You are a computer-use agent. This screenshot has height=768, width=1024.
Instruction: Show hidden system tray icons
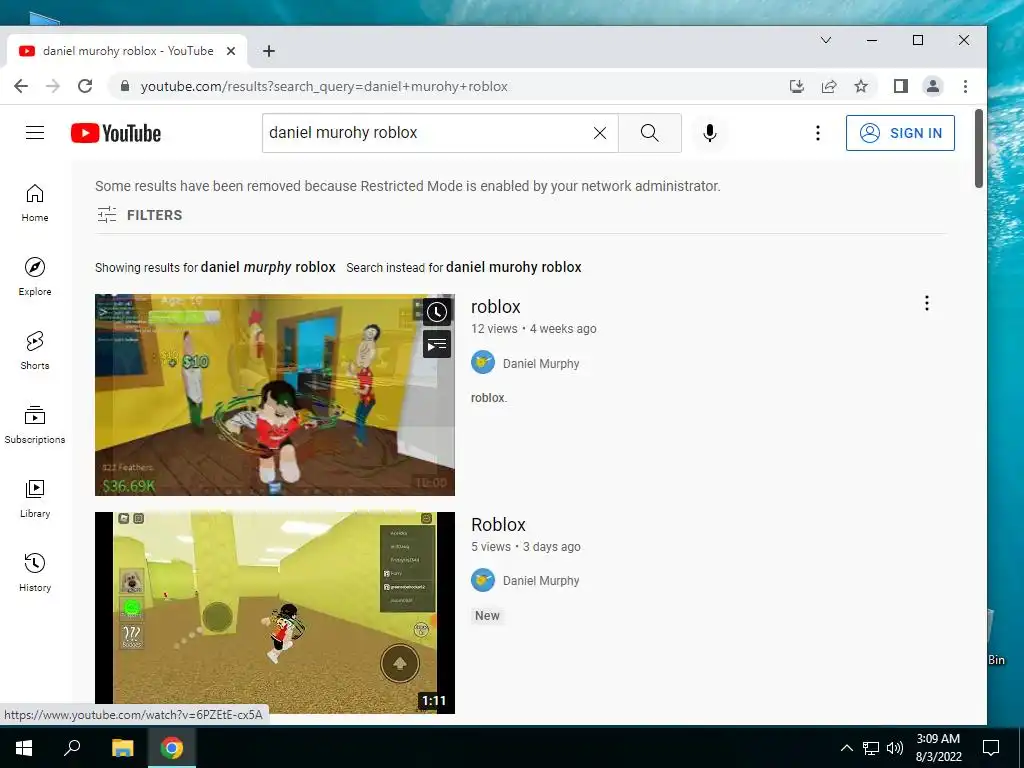[x=846, y=748]
